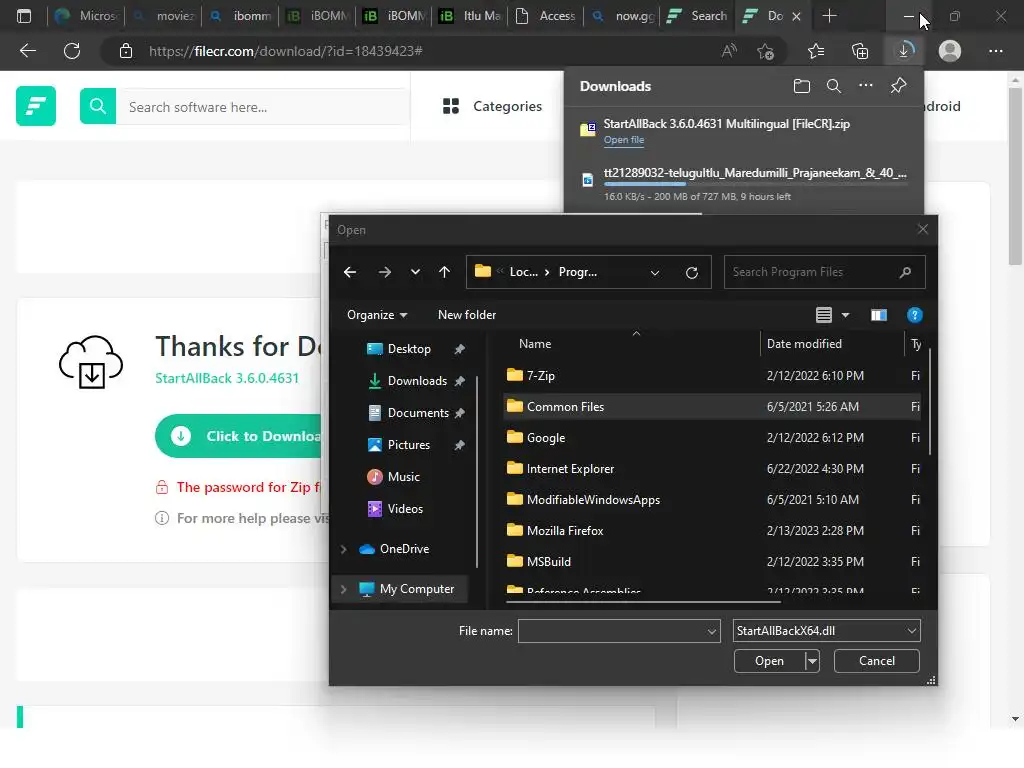Refresh the filecr page
The height and width of the screenshot is (768, 1024).
[72, 51]
